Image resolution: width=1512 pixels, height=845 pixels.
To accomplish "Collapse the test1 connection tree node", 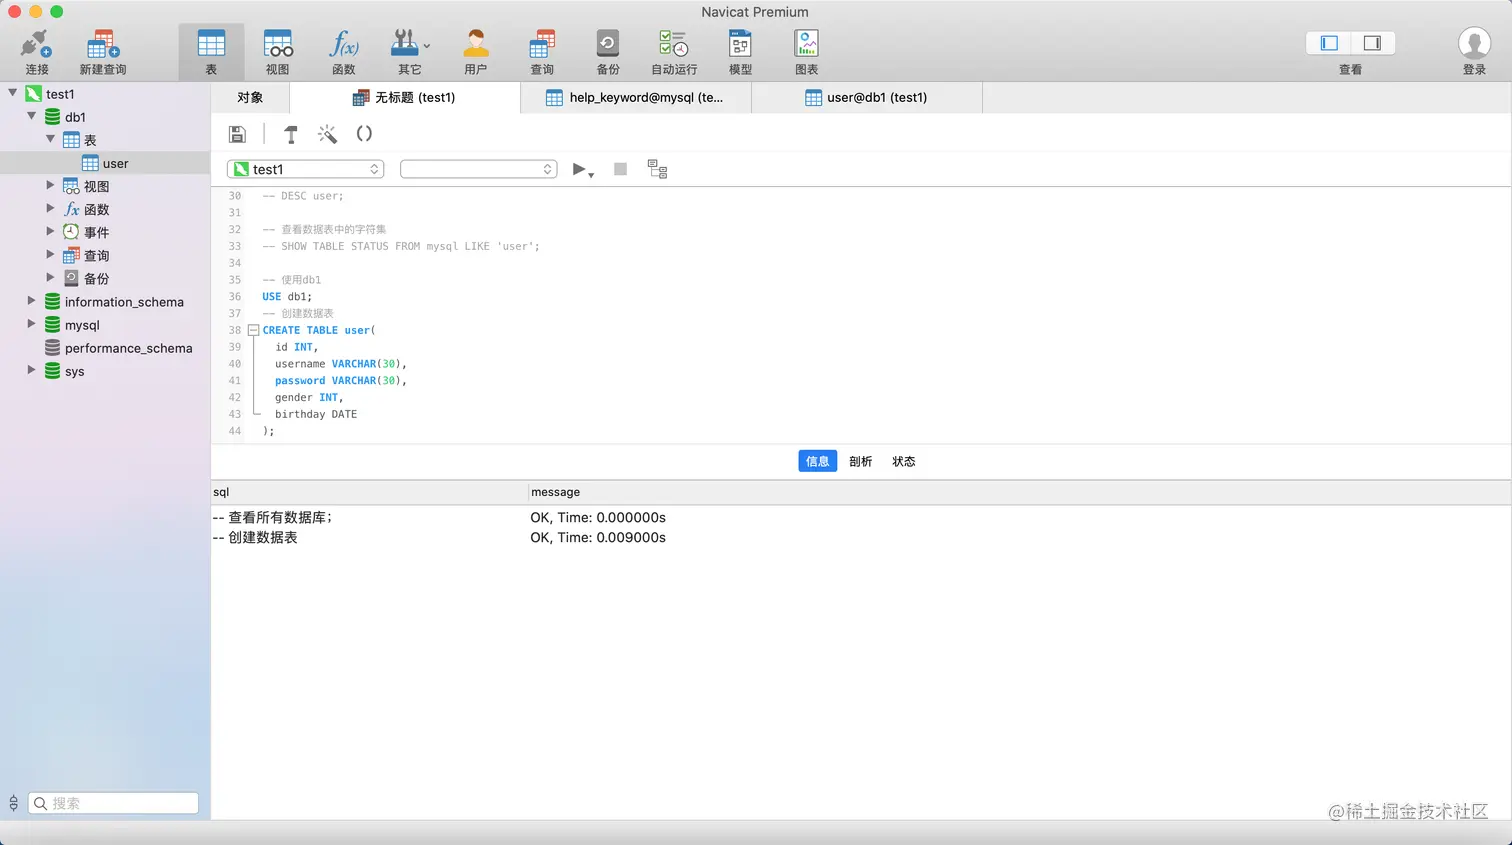I will coord(13,93).
